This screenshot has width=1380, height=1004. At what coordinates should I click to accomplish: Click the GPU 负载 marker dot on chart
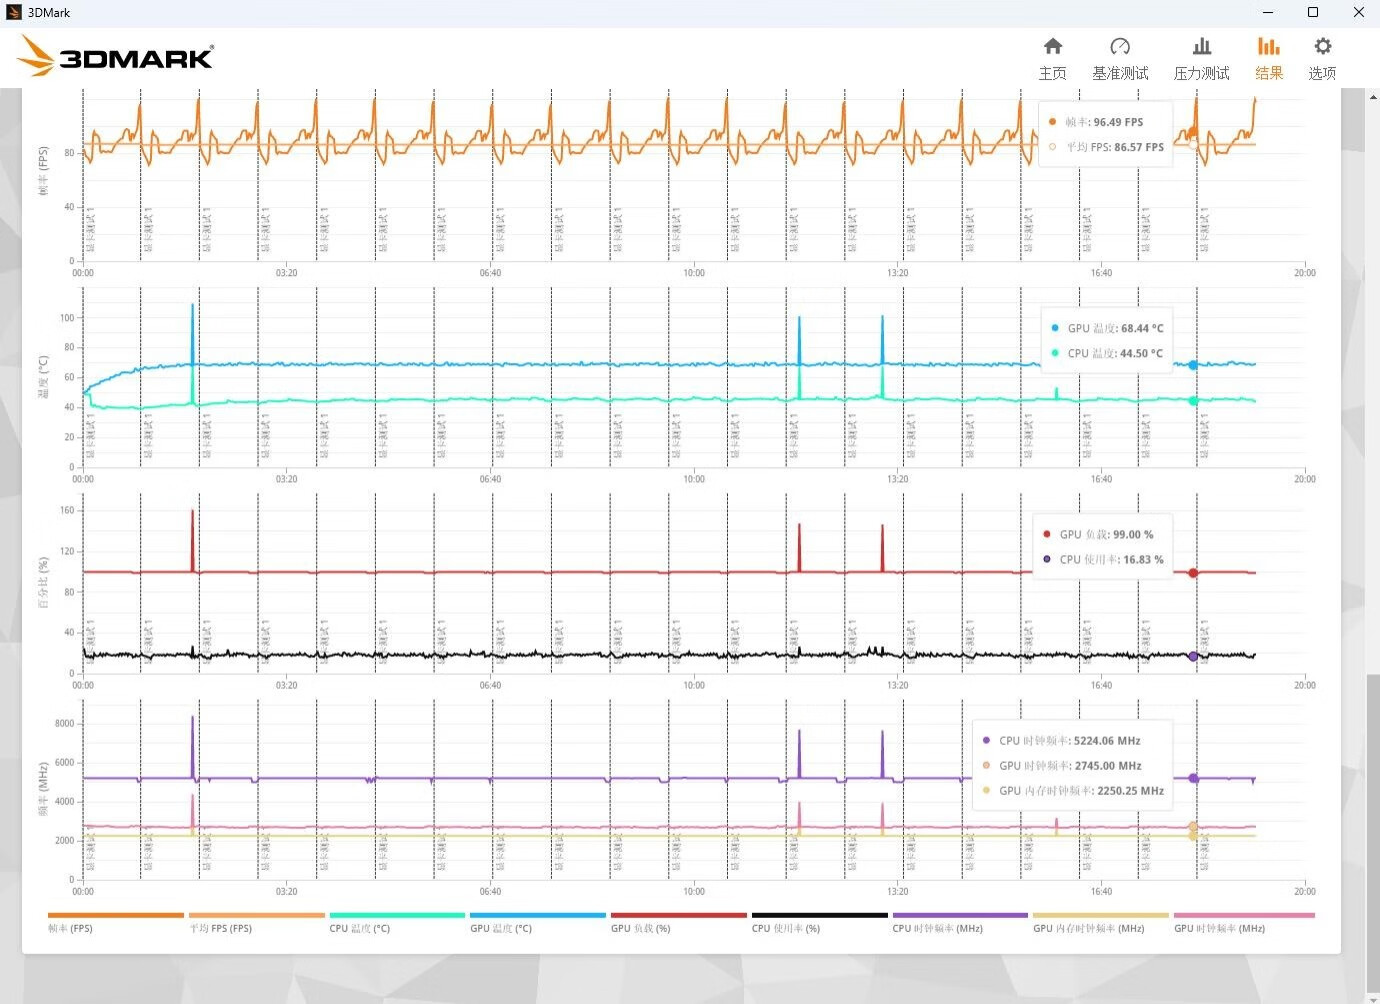(1193, 573)
